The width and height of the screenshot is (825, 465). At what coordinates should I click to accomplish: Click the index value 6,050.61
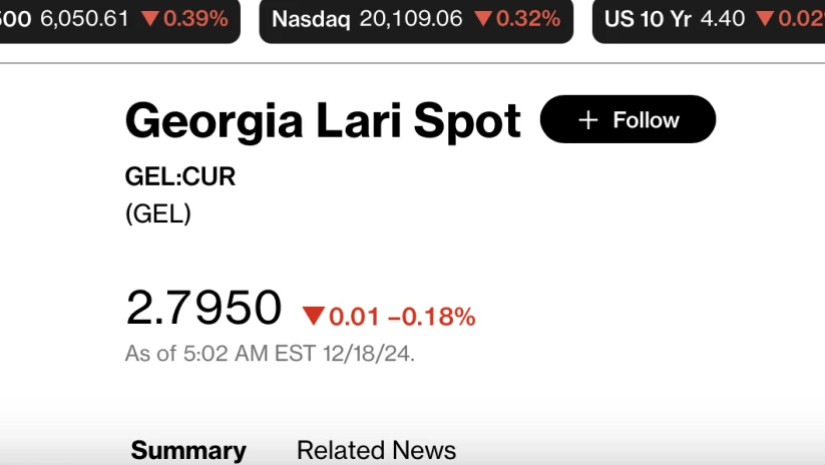(x=84, y=19)
